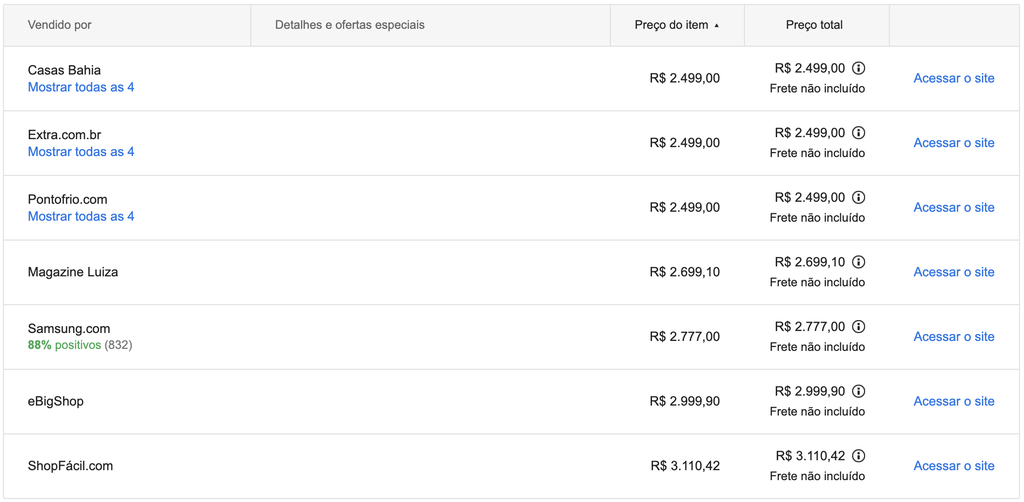Expand Mostrar todas as 4 under Extra.com.br

click(81, 151)
